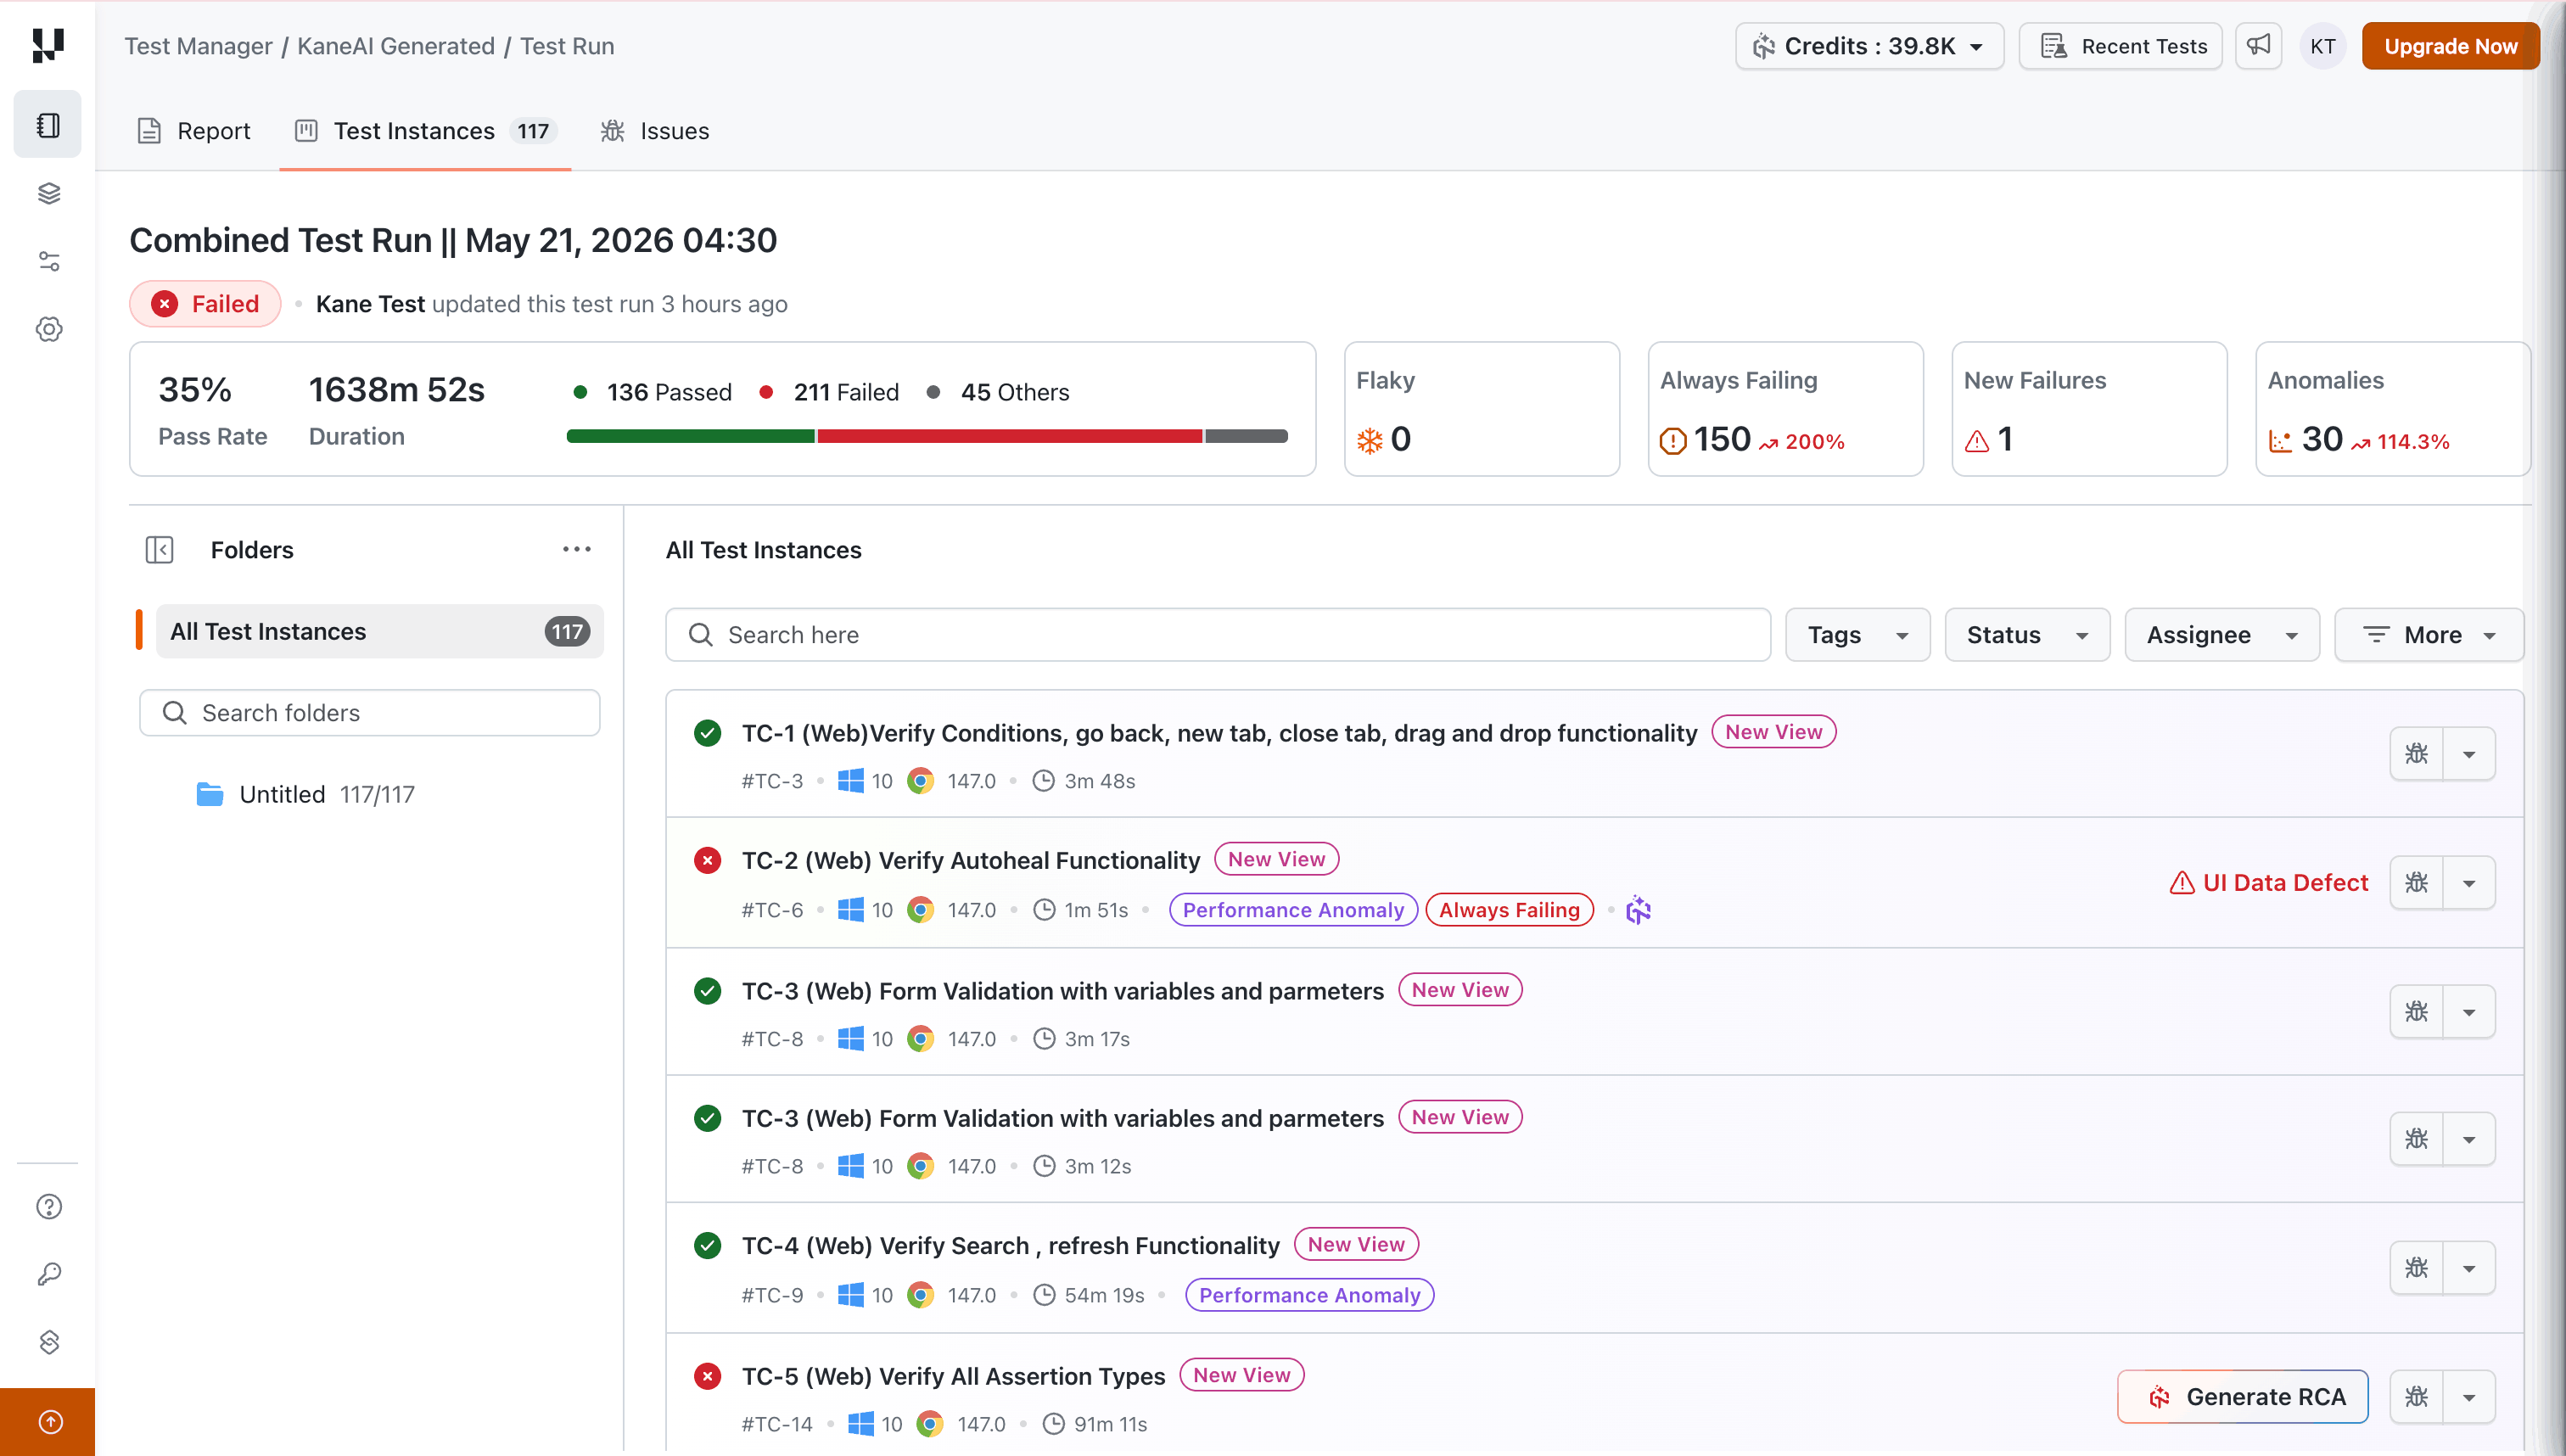Click the bug icon for TC-3 row with 3m 12s

pos(2416,1139)
